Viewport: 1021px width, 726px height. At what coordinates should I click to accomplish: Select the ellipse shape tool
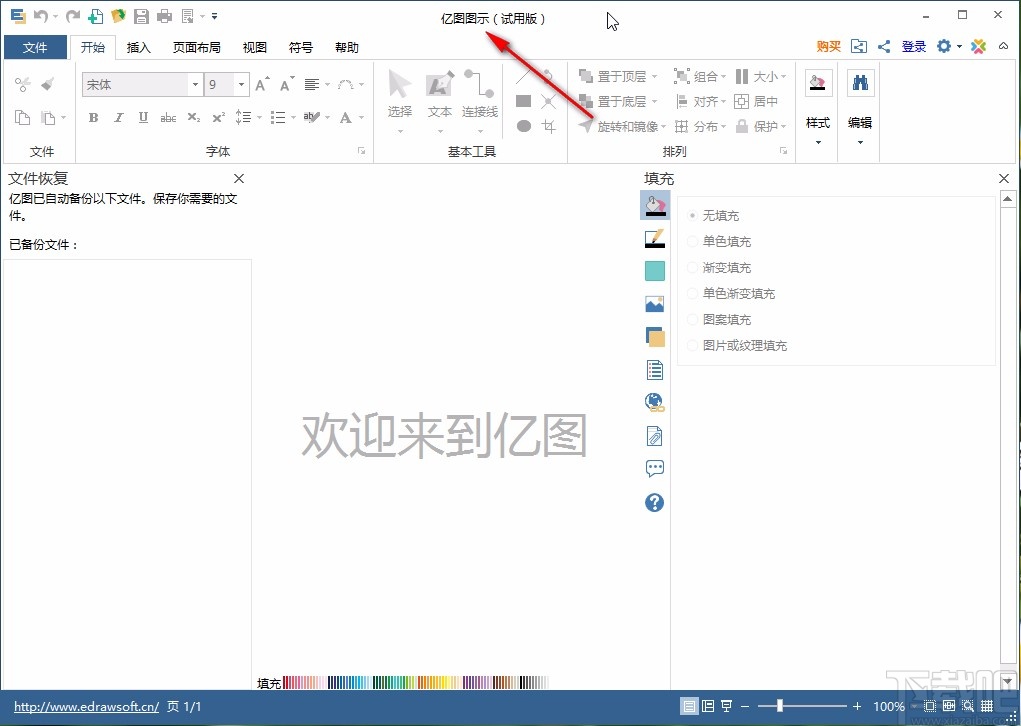click(524, 126)
